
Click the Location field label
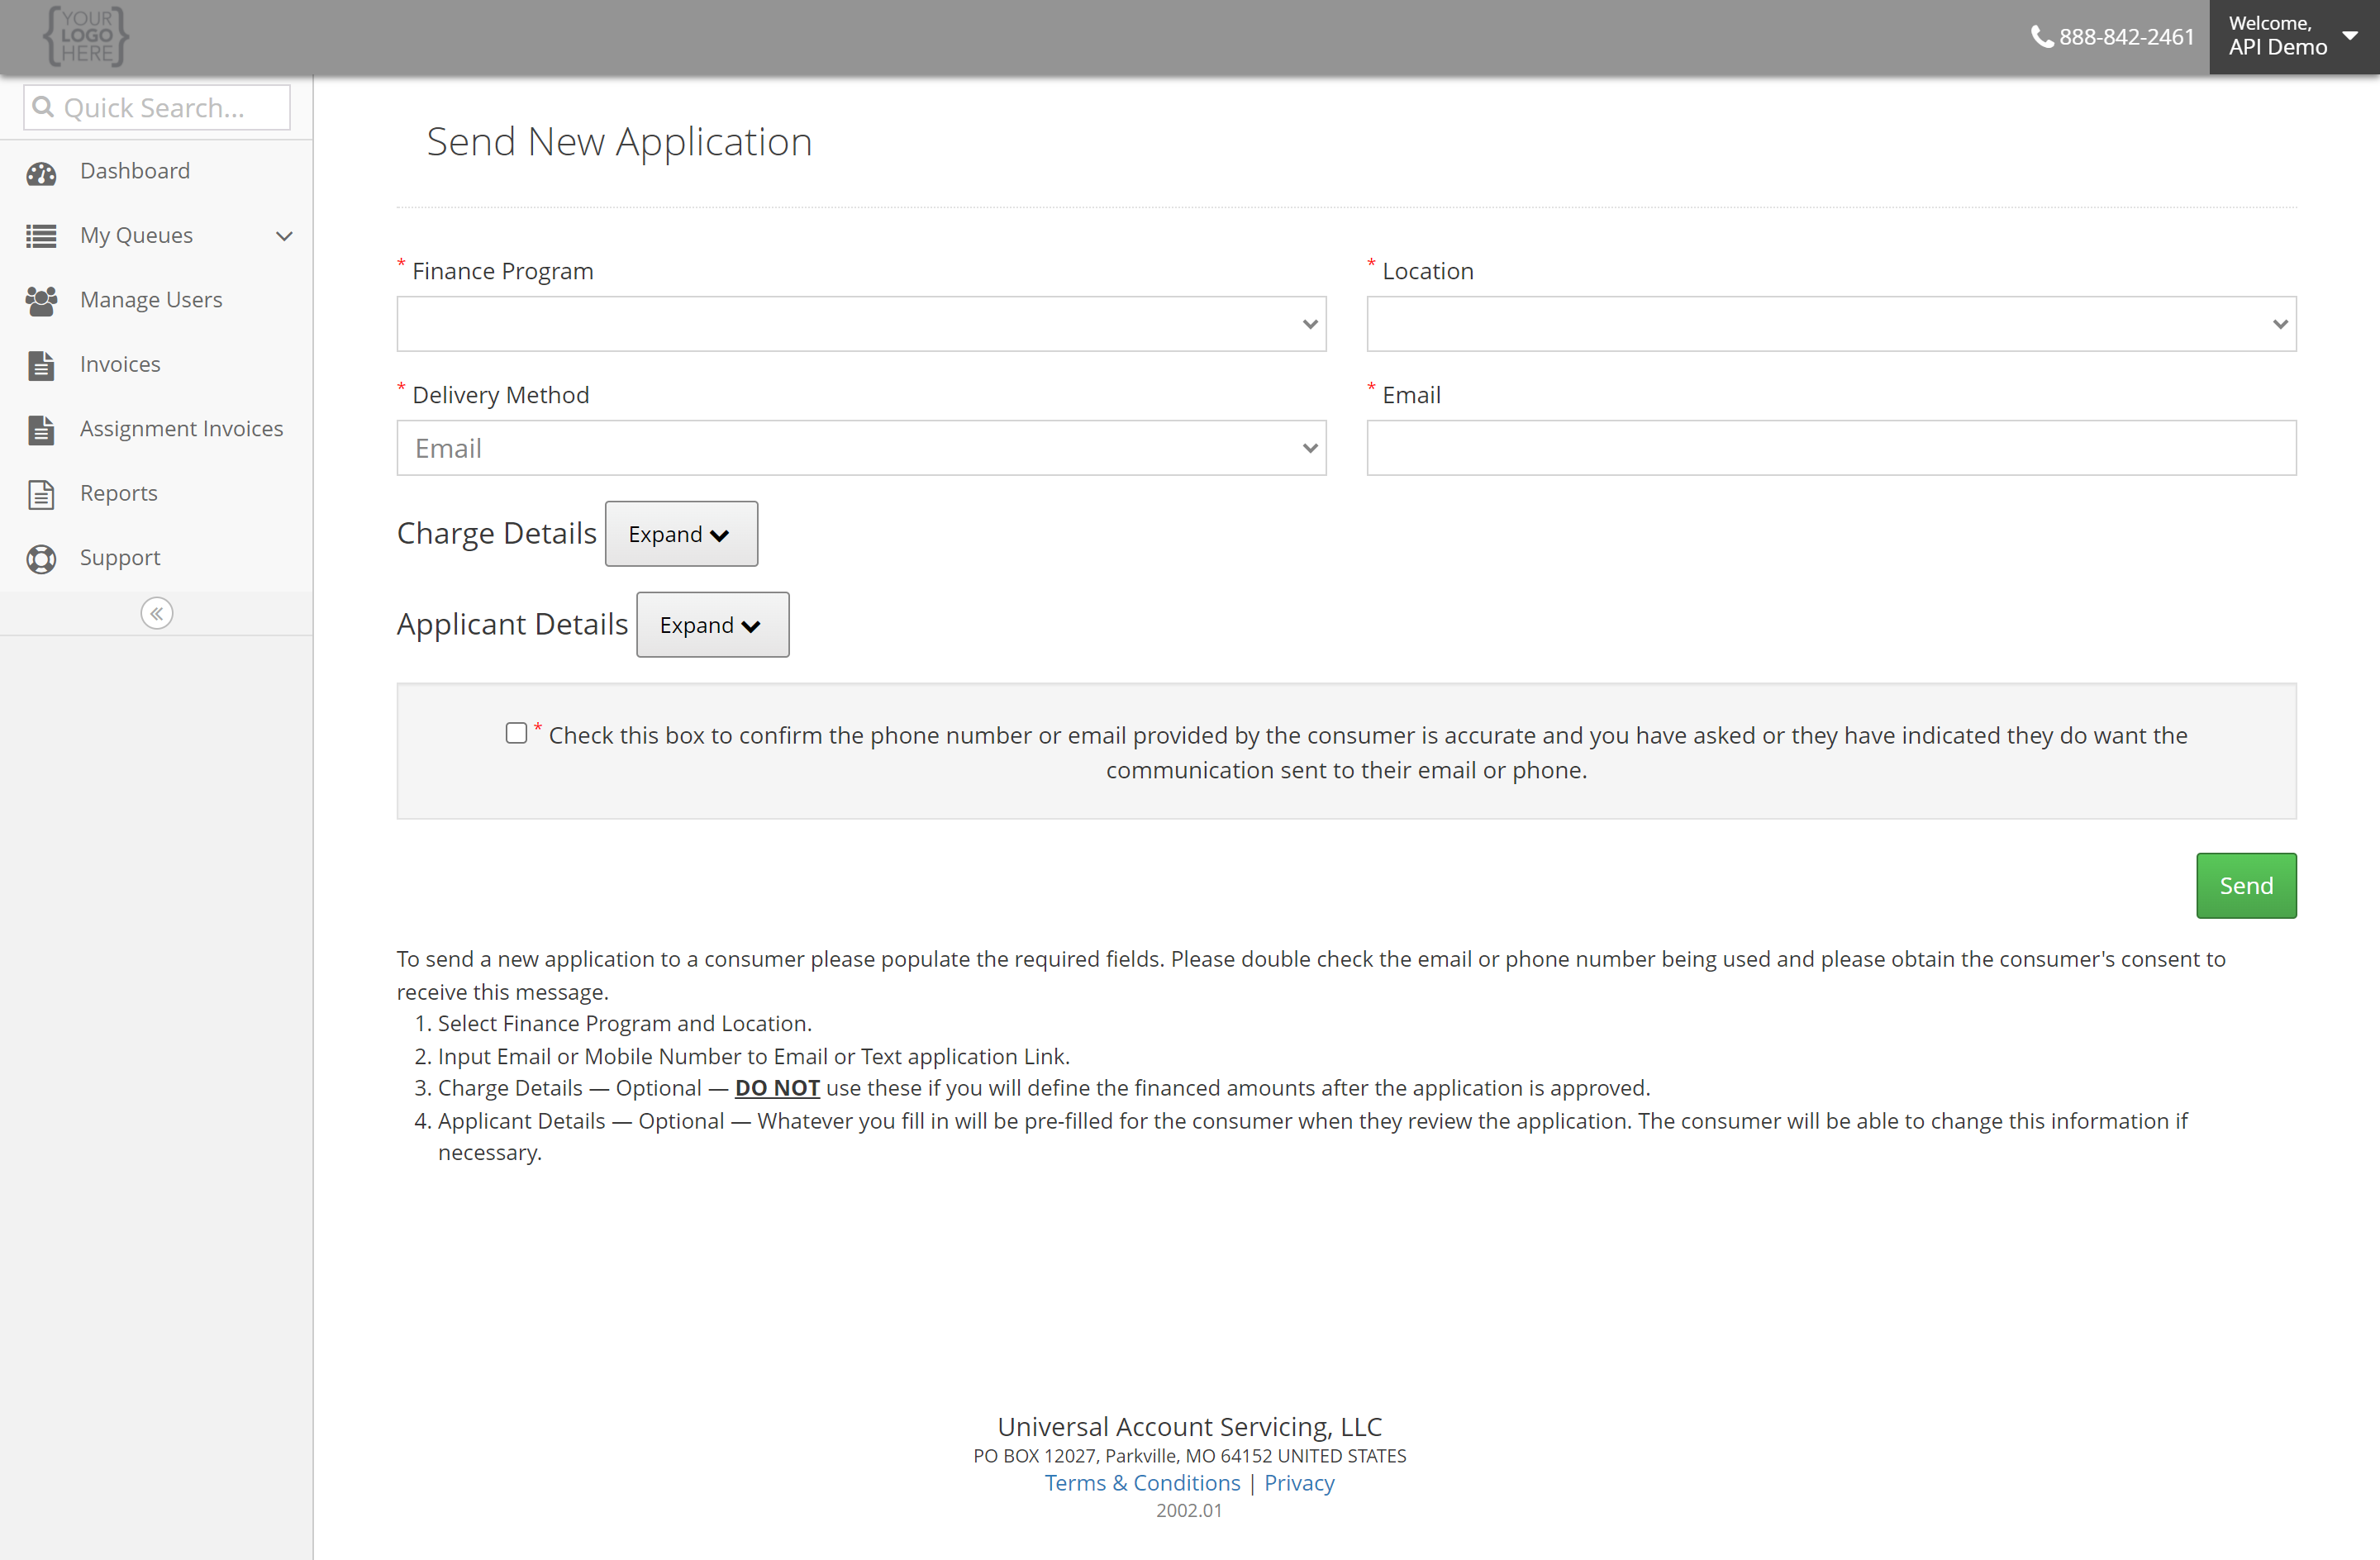coord(1428,271)
